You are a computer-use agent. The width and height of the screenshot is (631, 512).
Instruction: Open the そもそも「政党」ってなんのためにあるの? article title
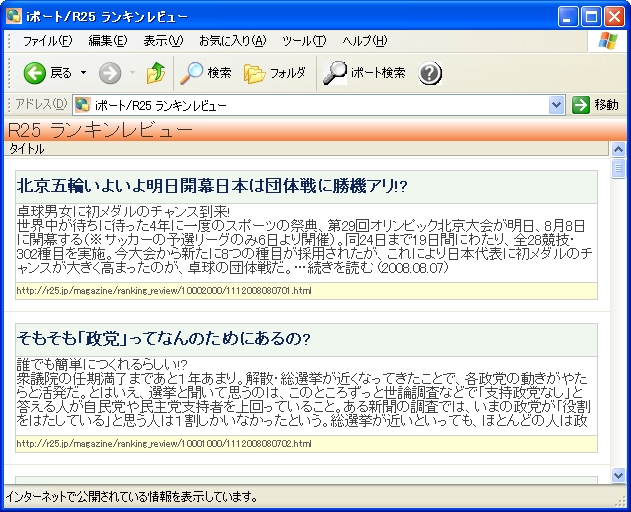tap(163, 339)
